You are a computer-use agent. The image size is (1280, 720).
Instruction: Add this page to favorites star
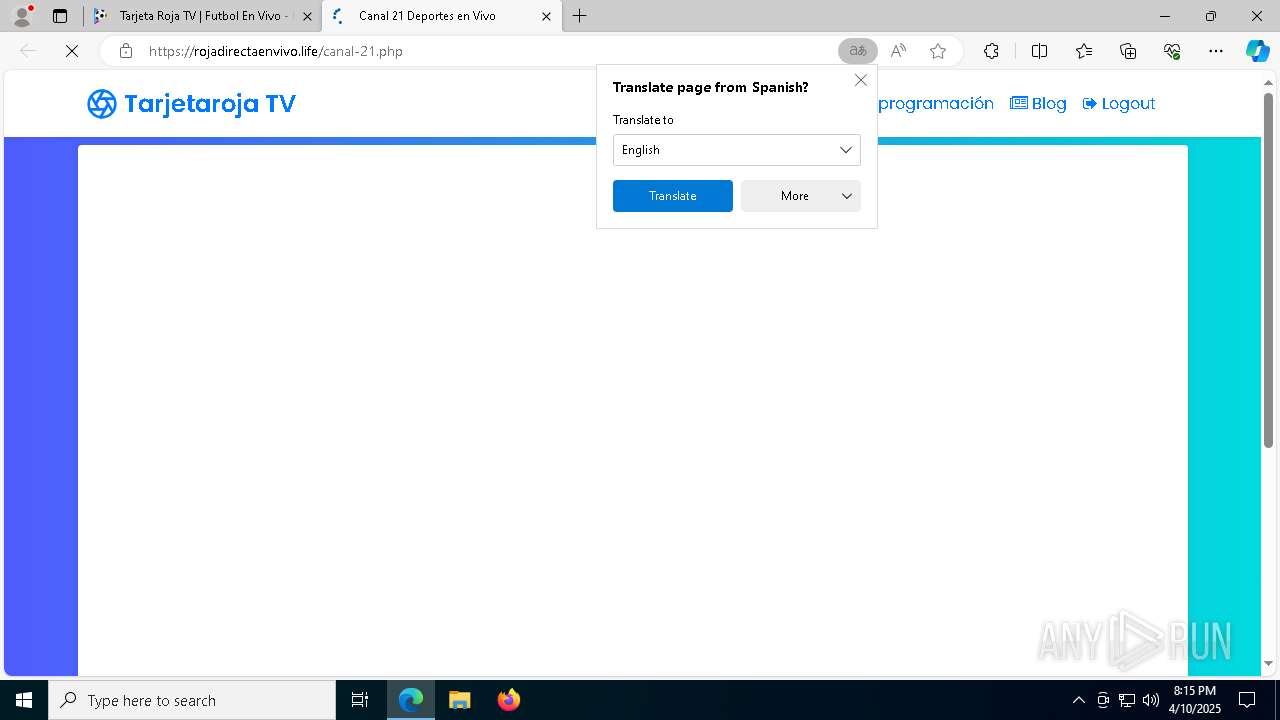[938, 51]
